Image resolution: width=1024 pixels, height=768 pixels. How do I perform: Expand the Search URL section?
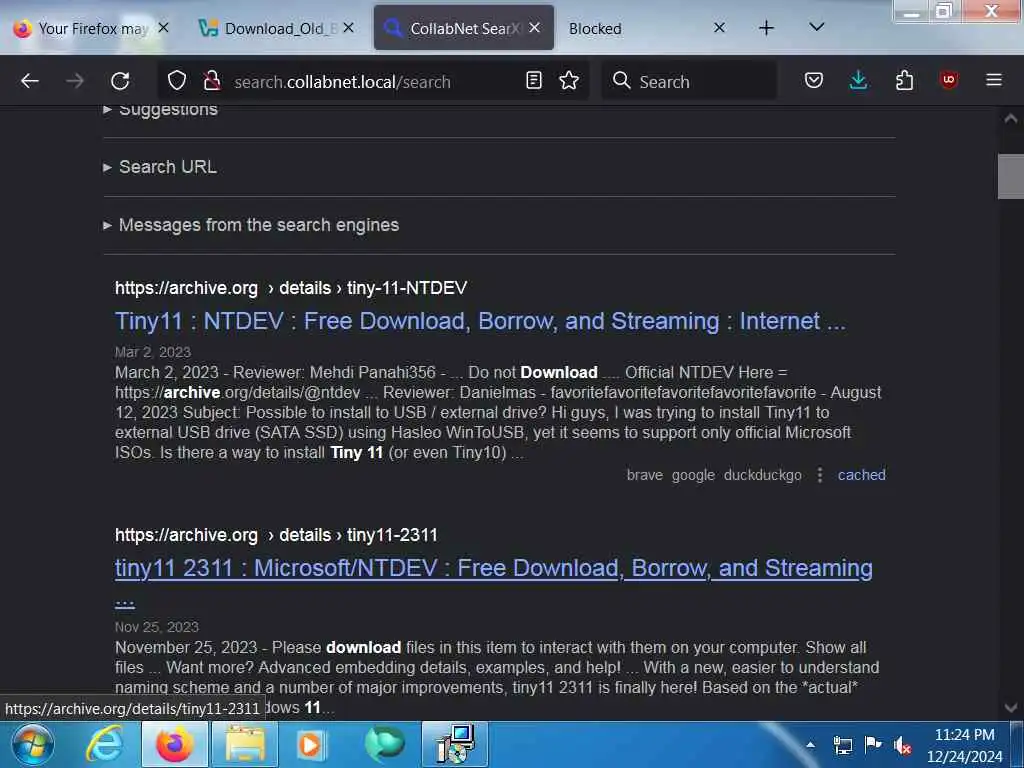click(161, 167)
